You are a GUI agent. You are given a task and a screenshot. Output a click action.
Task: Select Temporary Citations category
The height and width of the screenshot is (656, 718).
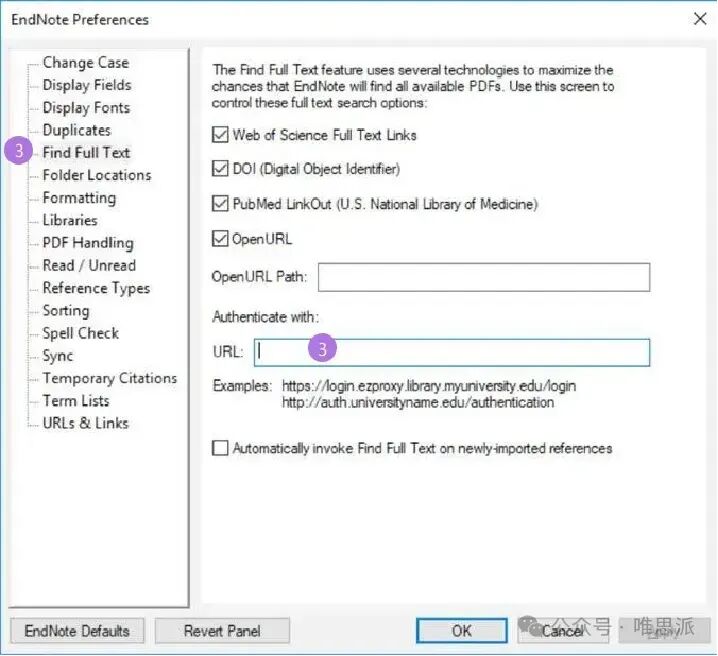point(110,378)
